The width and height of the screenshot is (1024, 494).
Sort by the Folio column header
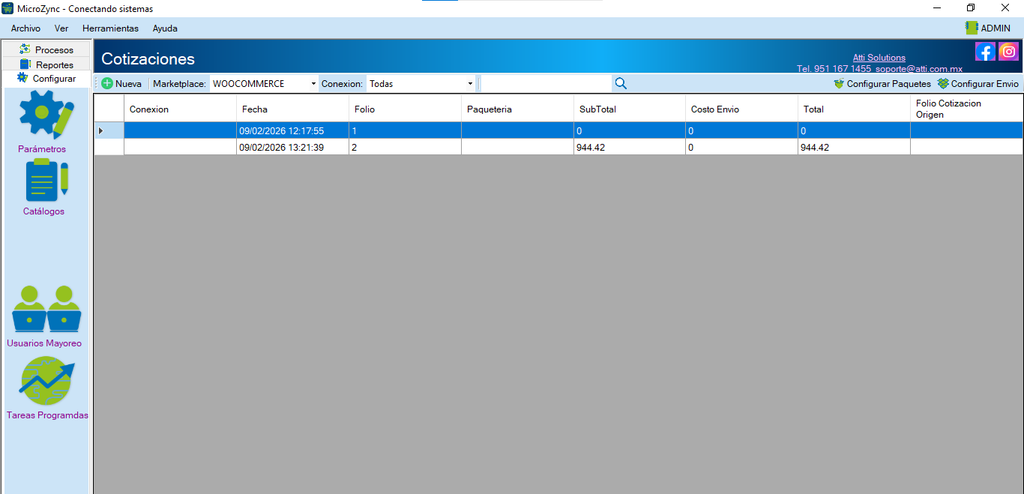(405, 109)
